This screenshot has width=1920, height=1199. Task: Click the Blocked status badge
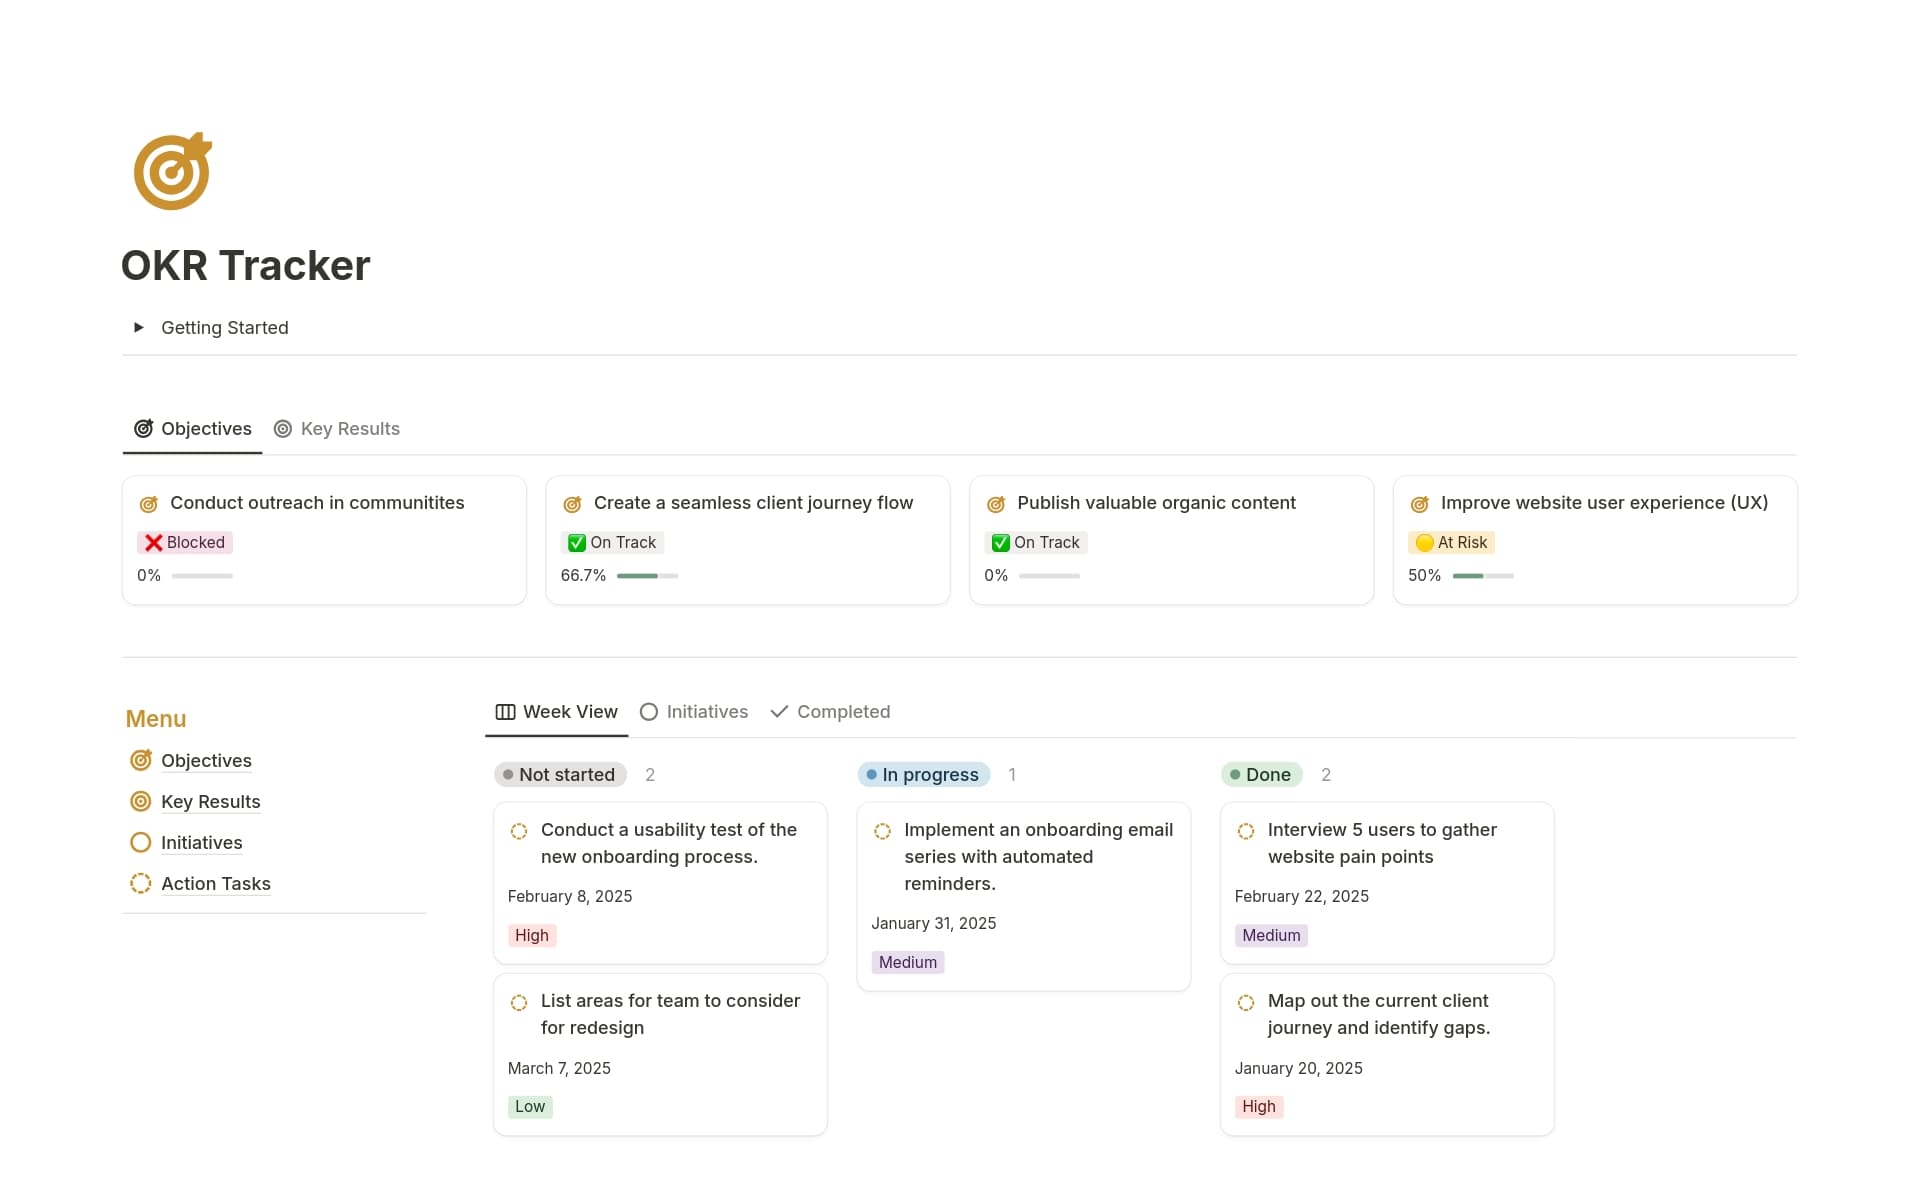click(184, 542)
